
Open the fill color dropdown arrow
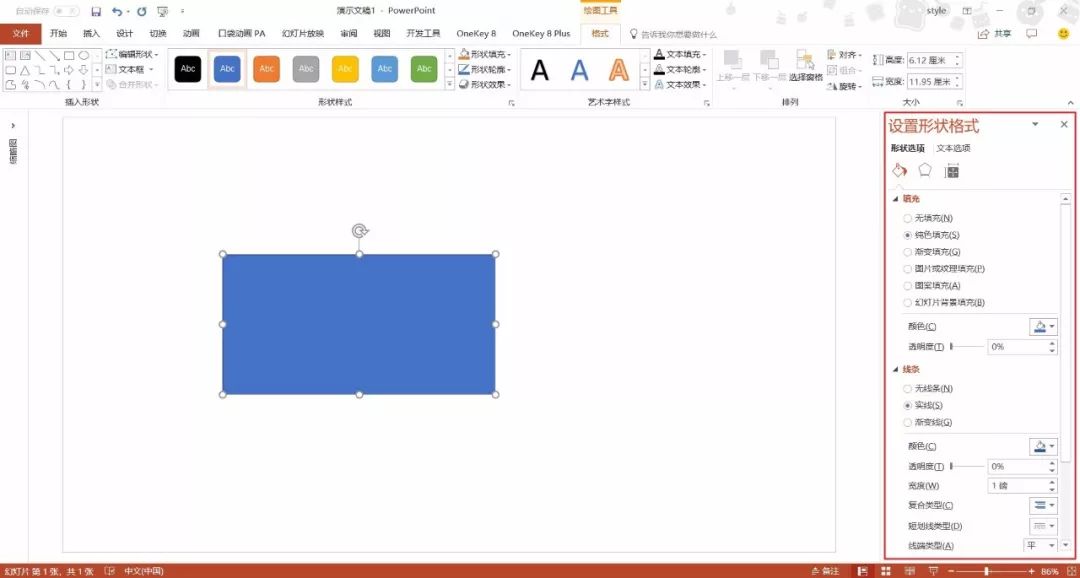[x=1050, y=325]
